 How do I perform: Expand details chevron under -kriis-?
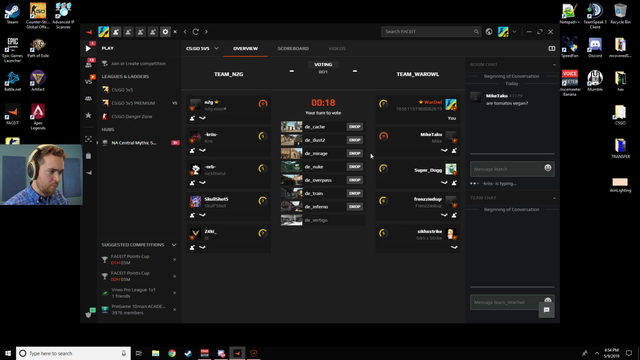(x=202, y=151)
